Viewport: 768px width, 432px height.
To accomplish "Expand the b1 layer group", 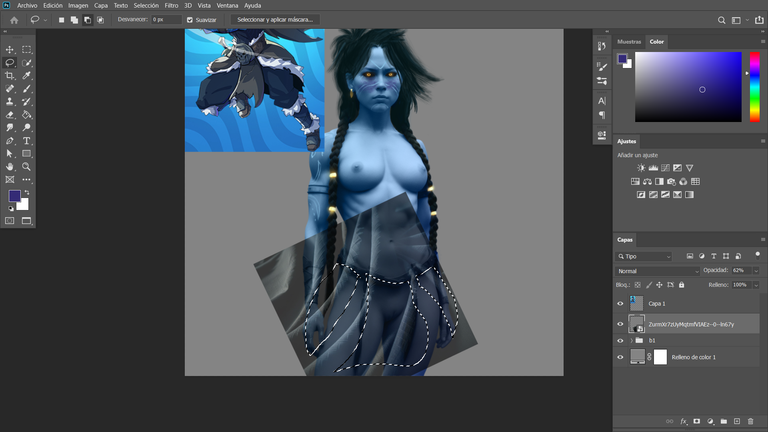I will 631,340.
